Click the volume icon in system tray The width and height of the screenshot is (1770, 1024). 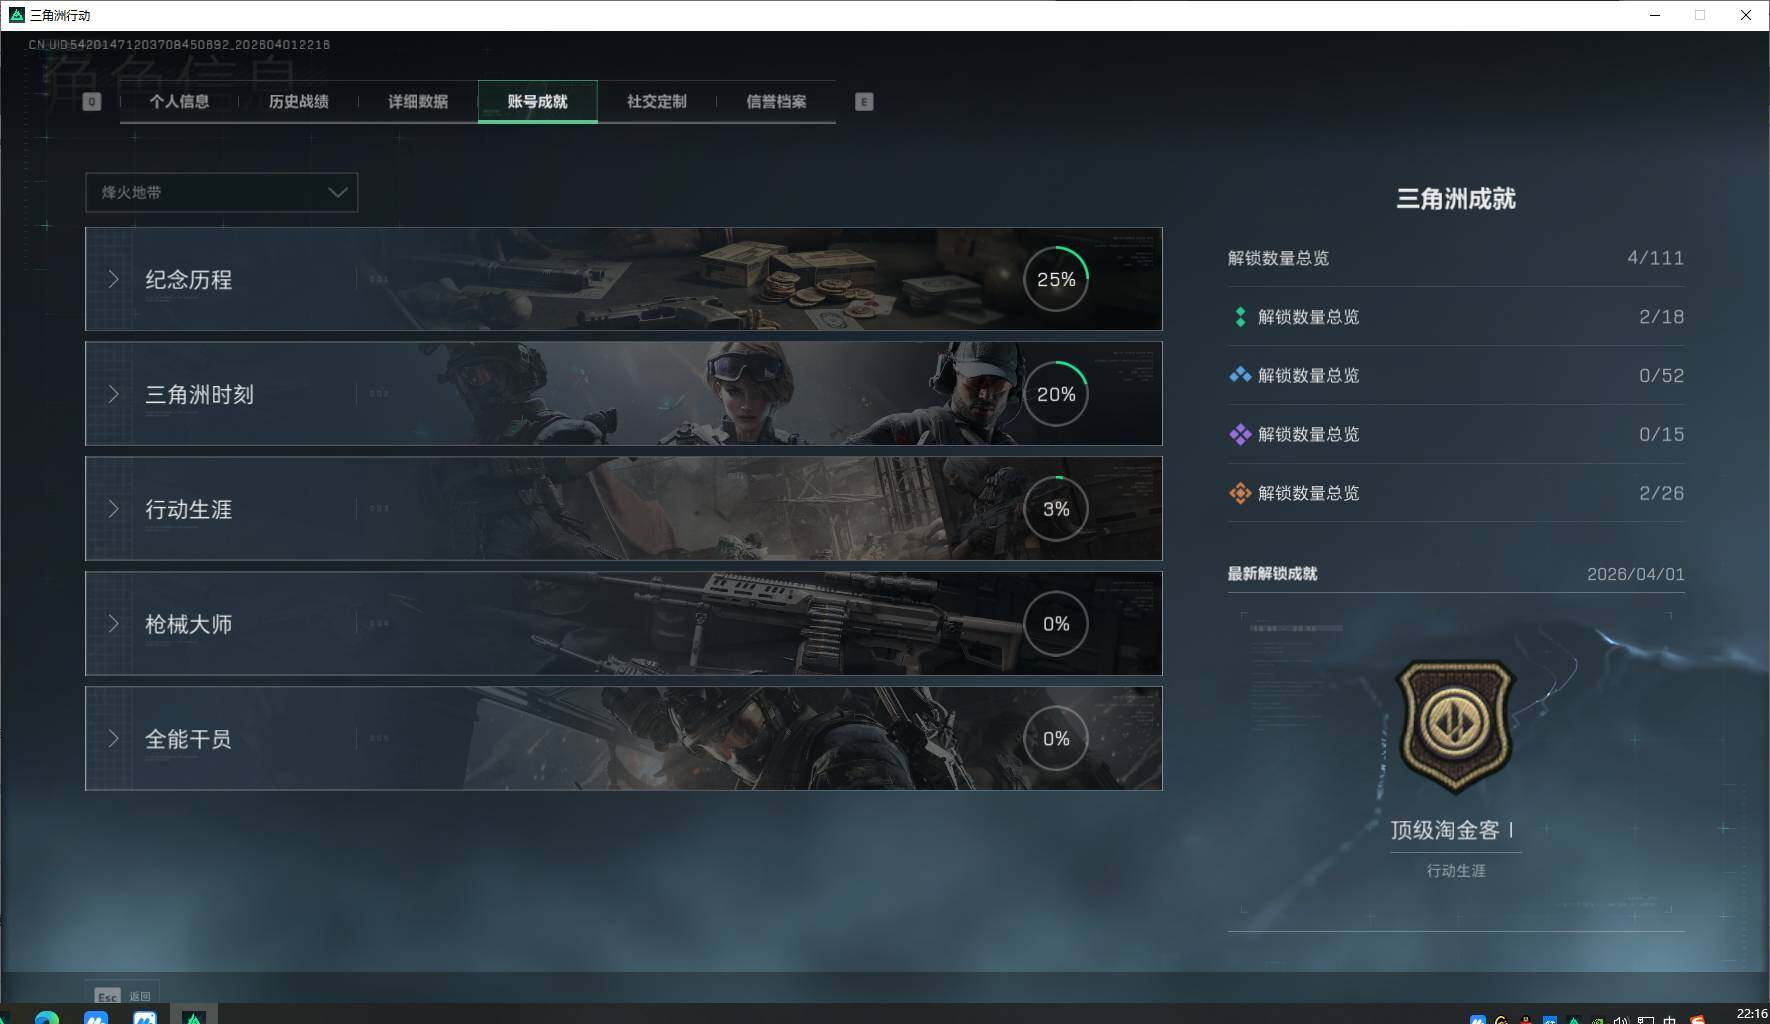tap(1622, 1017)
